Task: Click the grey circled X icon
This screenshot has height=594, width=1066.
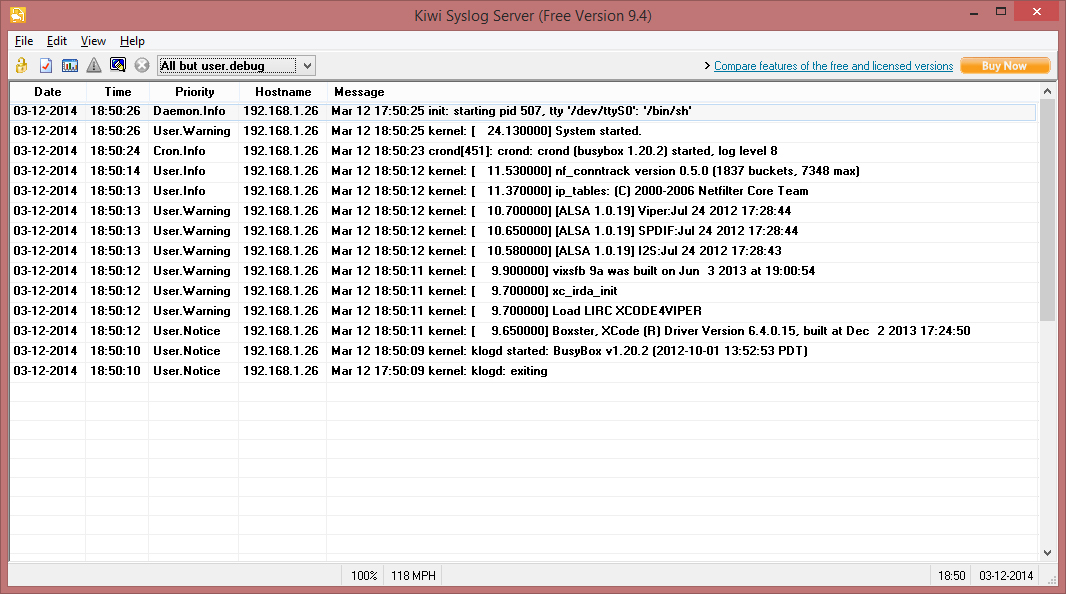Action: 141,65
